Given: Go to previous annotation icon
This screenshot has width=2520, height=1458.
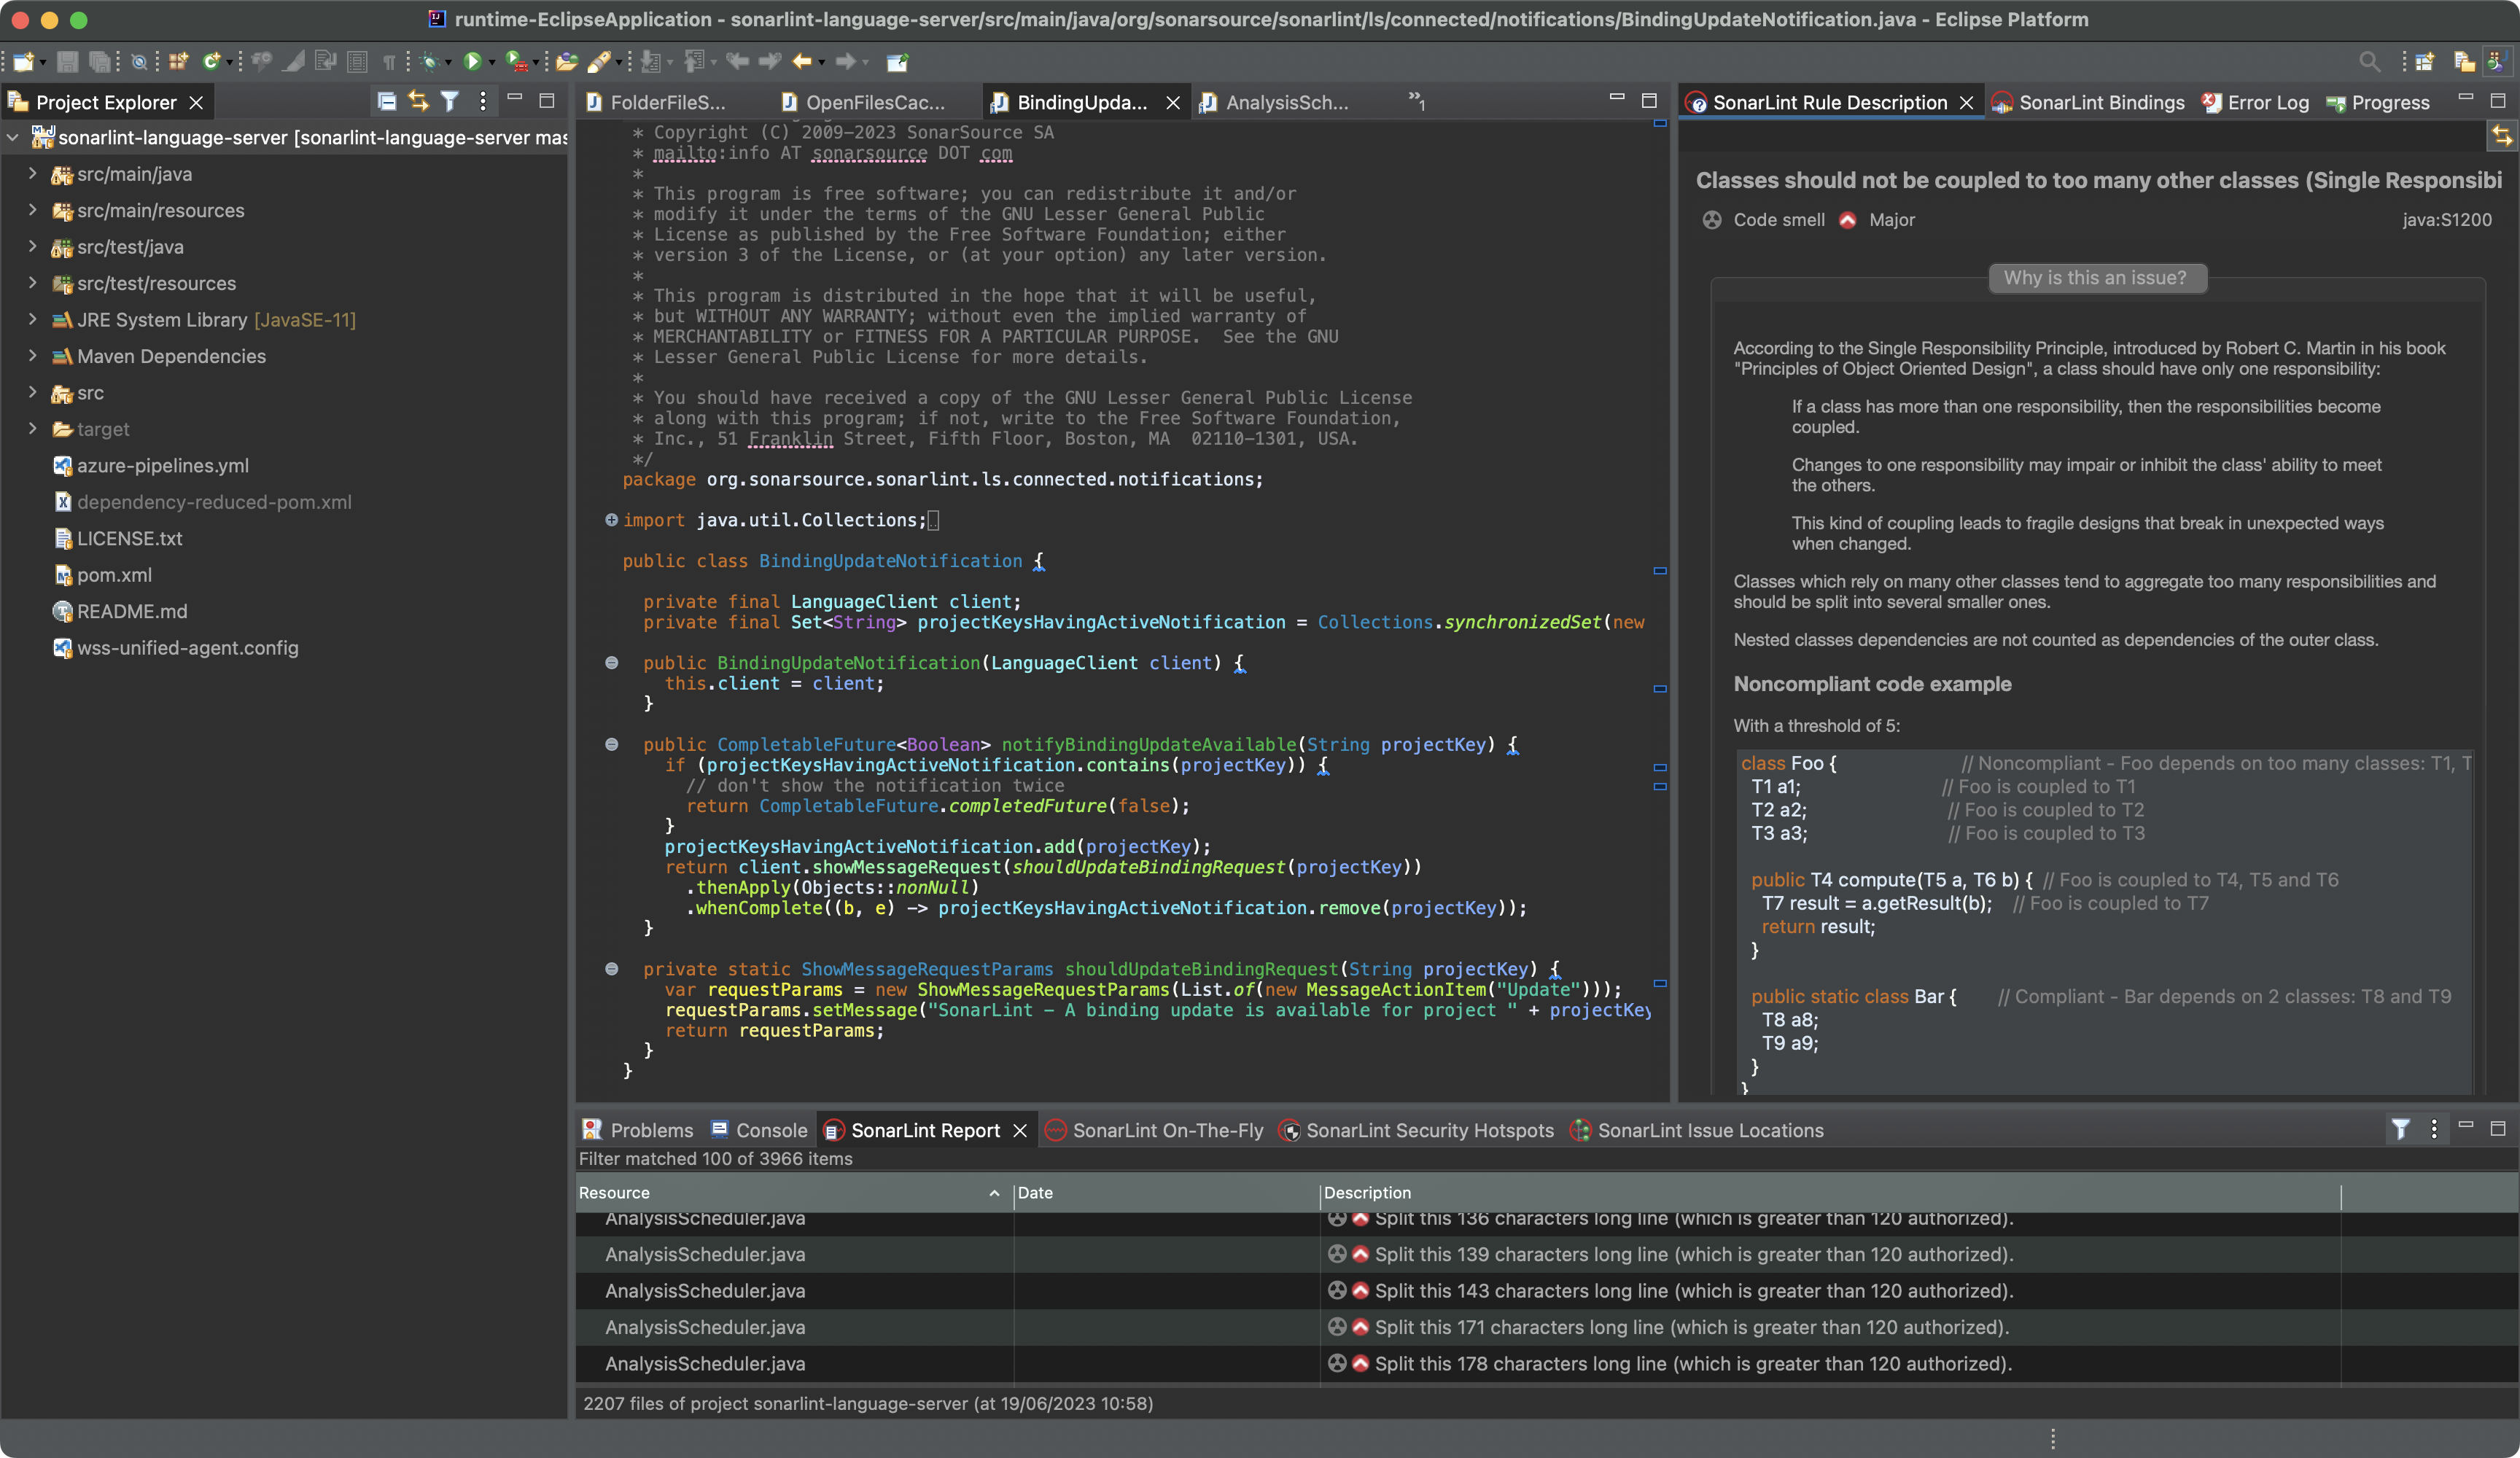Looking at the screenshot, I should pyautogui.click(x=695, y=62).
